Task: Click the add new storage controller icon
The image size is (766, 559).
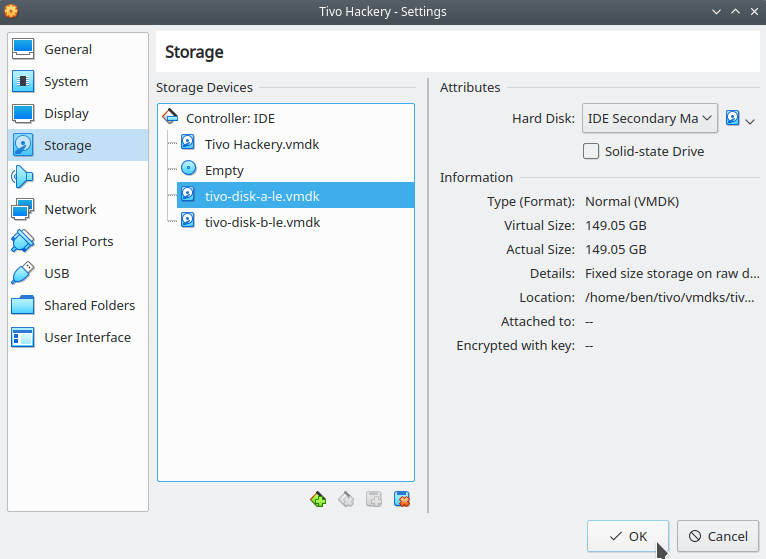Action: [x=318, y=499]
